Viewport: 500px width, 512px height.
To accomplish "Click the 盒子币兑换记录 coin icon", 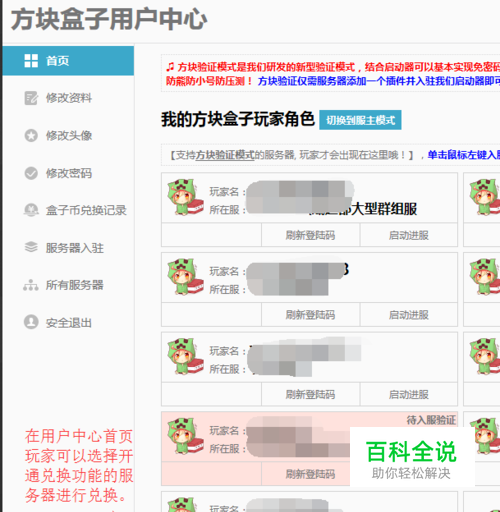I will pyautogui.click(x=31, y=210).
